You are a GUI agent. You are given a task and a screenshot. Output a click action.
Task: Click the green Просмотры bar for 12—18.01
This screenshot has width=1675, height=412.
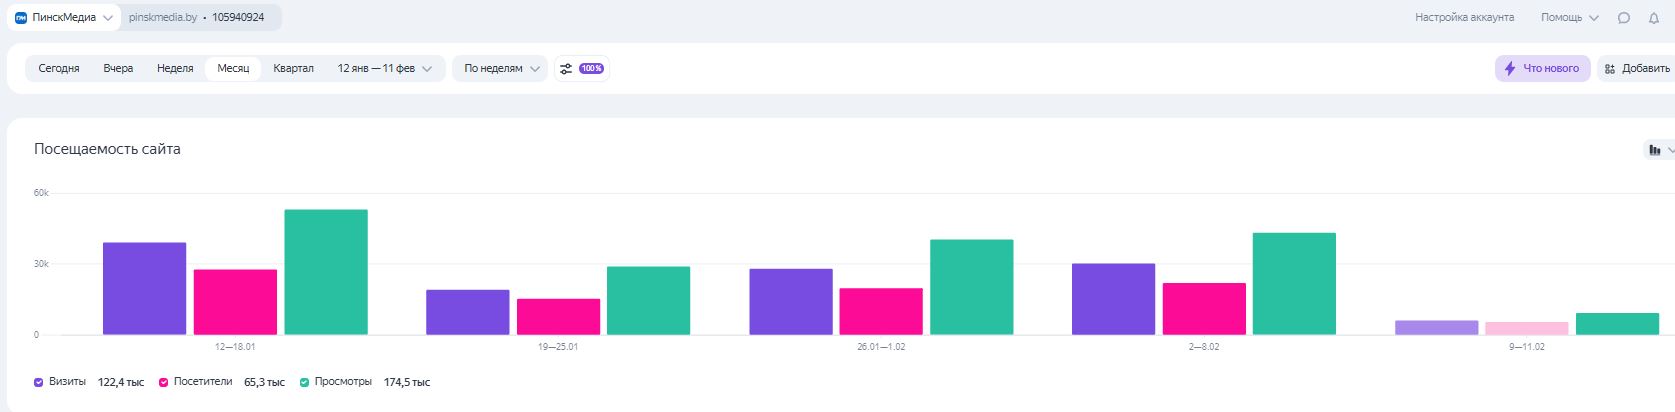(326, 272)
